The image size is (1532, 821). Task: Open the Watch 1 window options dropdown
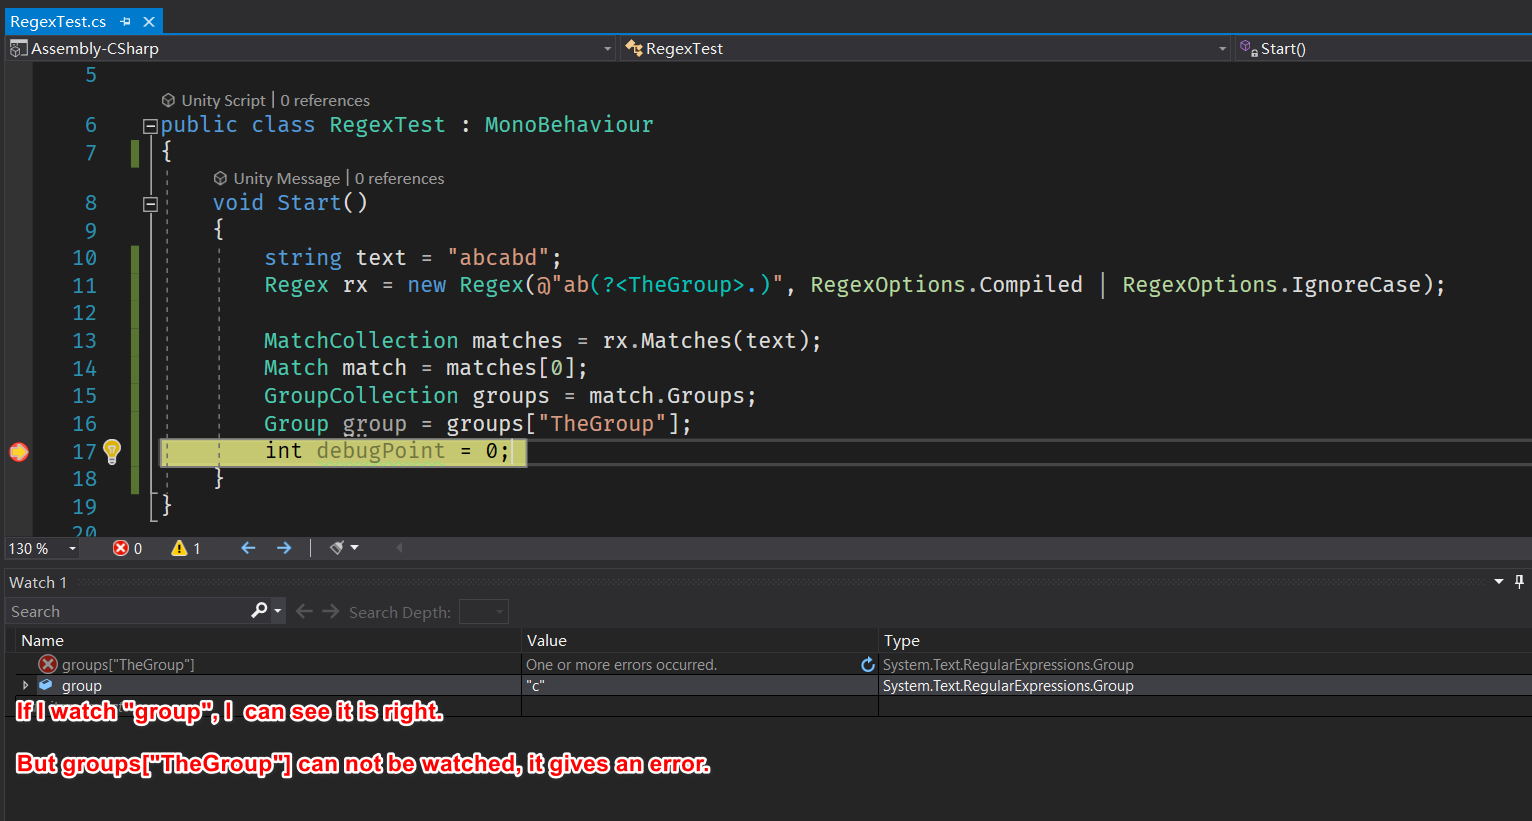click(1498, 582)
